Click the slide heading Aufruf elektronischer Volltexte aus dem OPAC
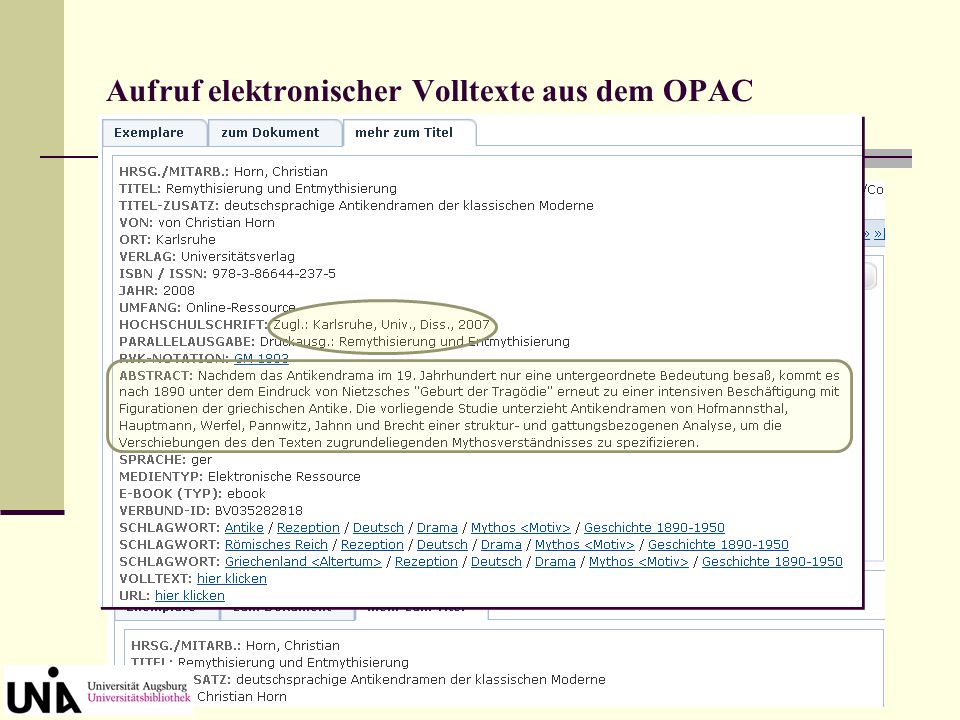 coord(430,91)
